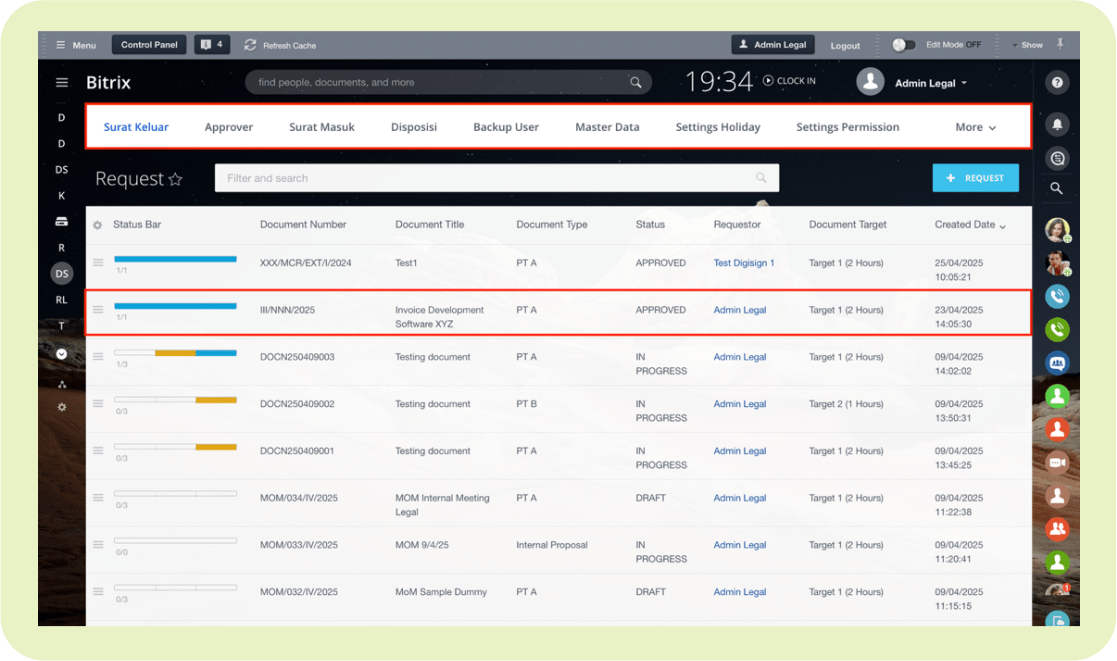Open the sitemap icon in left sidebar
The height and width of the screenshot is (661, 1117).
[x=61, y=384]
